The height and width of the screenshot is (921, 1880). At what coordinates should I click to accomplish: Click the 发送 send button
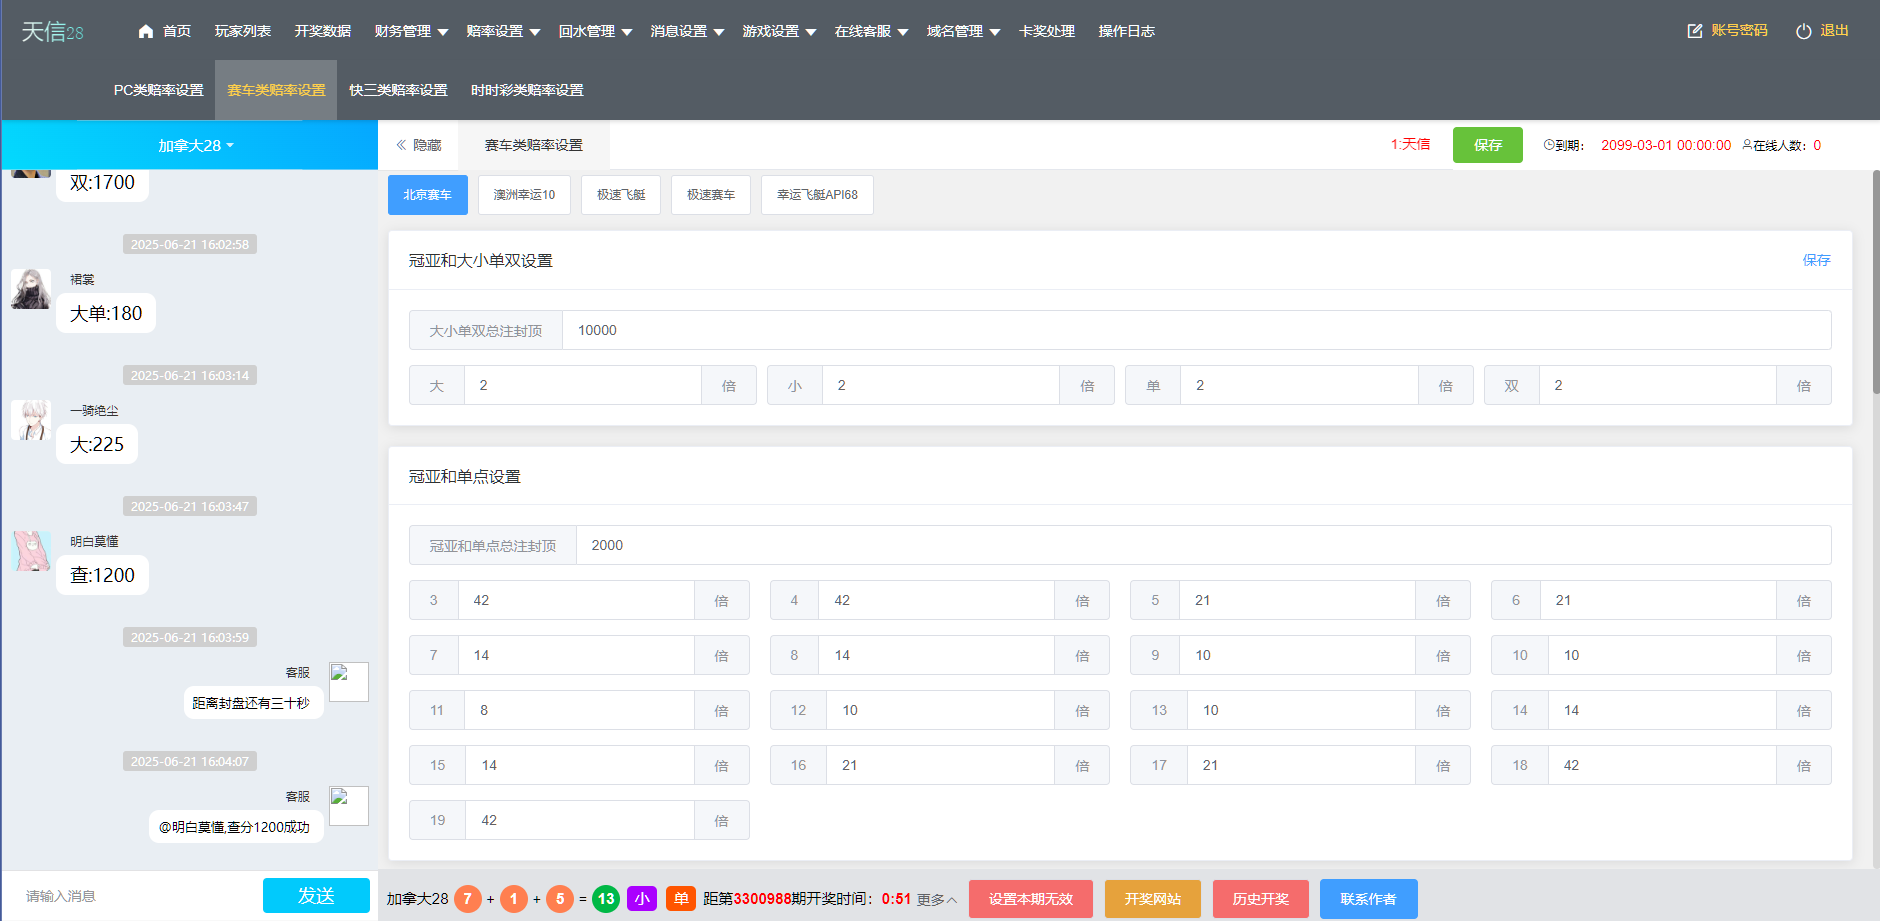[x=316, y=895]
